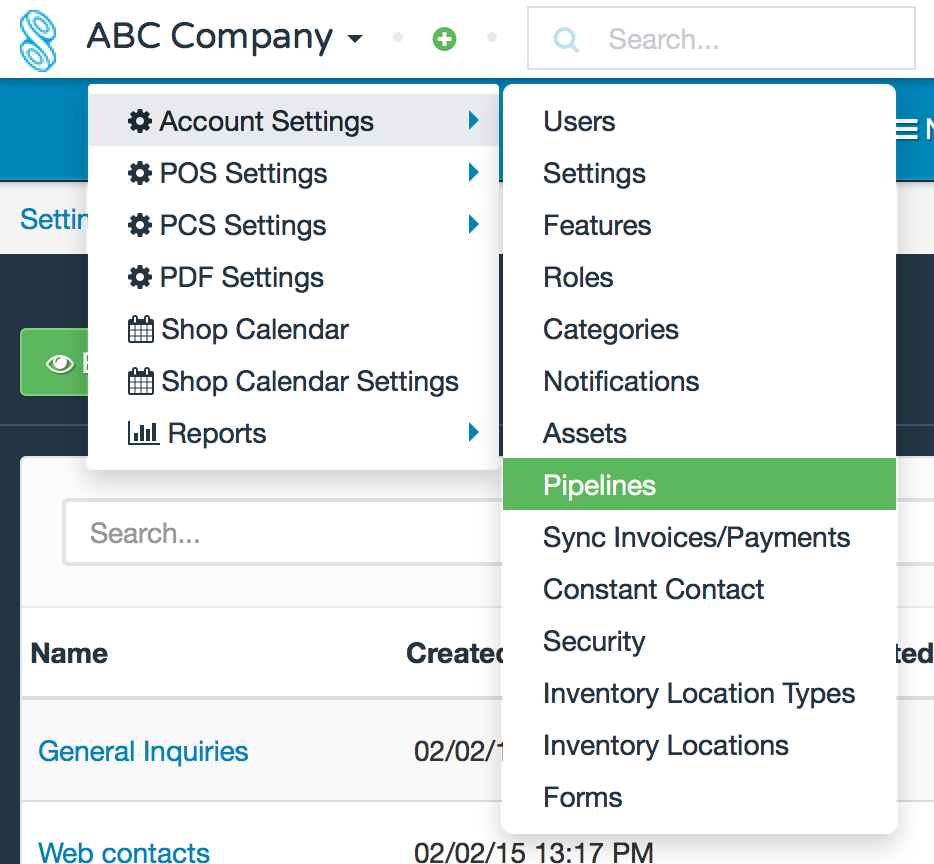Click the PDF Settings gear icon

[x=142, y=276]
